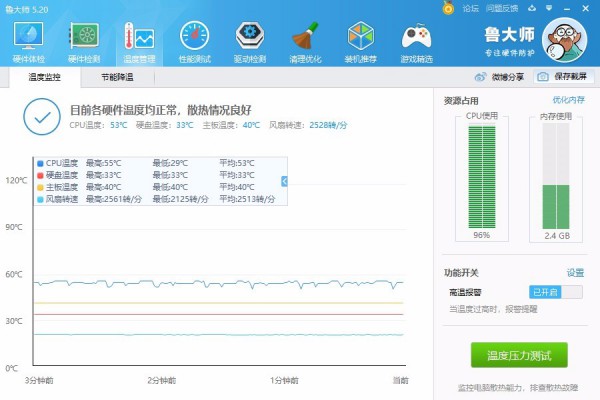Toggle 主板温度 yellow legend marker
The image size is (600, 400).
click(x=40, y=188)
